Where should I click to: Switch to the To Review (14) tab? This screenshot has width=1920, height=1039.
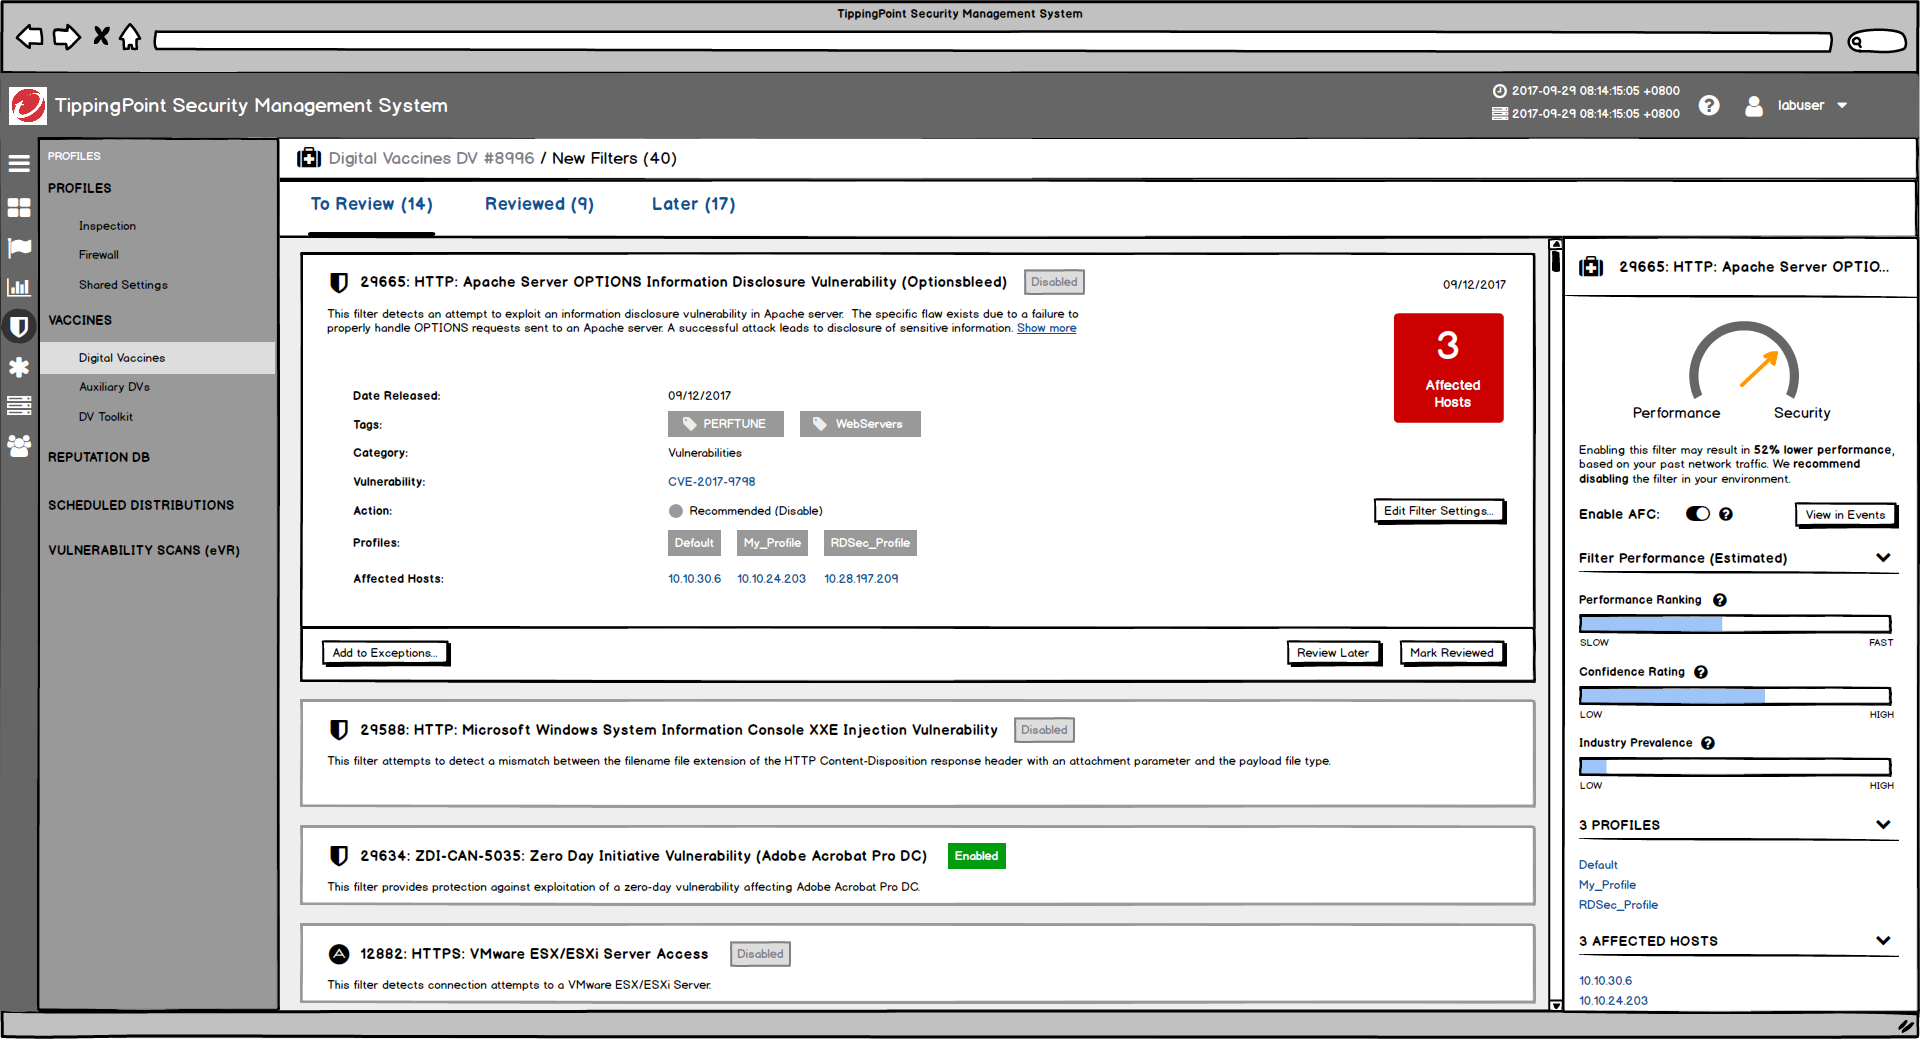(371, 204)
